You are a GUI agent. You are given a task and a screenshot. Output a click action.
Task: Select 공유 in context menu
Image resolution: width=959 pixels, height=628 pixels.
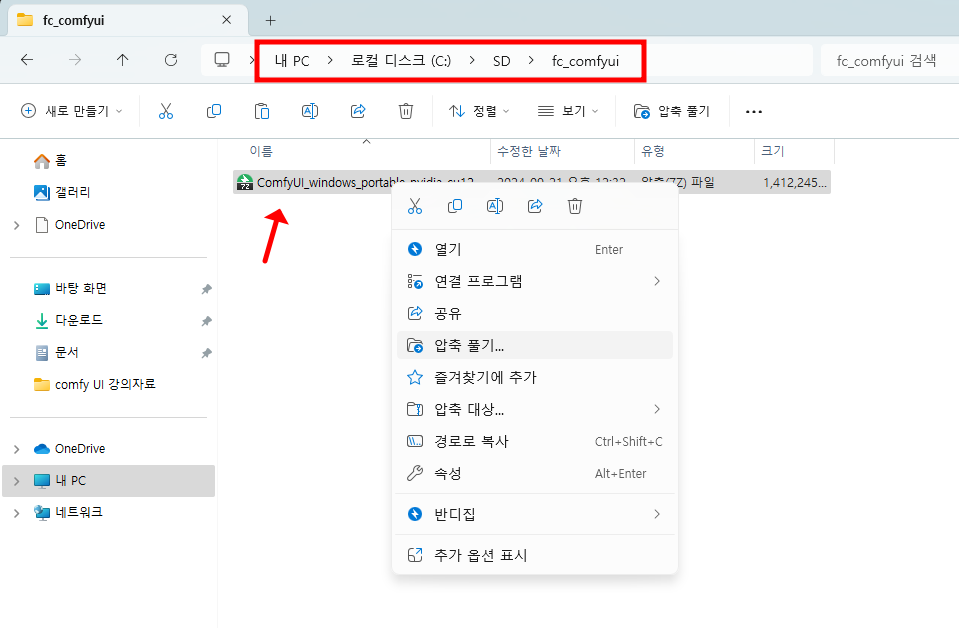[x=535, y=313]
